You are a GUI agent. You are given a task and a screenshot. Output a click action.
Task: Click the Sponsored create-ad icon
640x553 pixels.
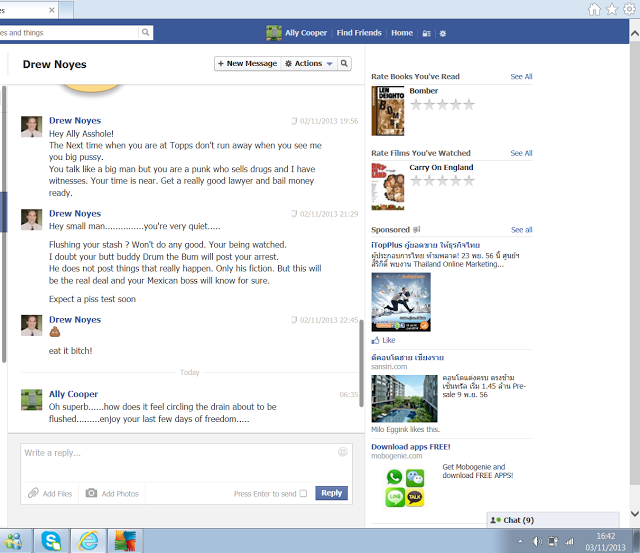click(416, 229)
